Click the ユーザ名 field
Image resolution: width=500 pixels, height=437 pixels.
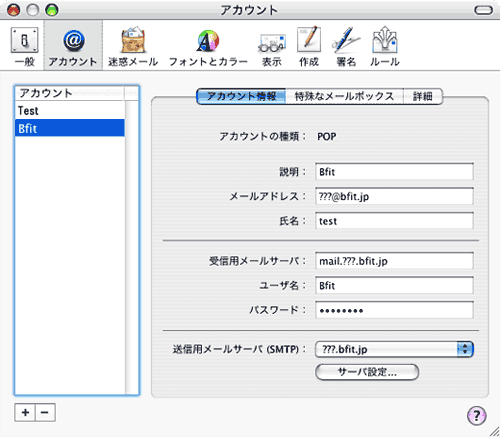(x=394, y=285)
